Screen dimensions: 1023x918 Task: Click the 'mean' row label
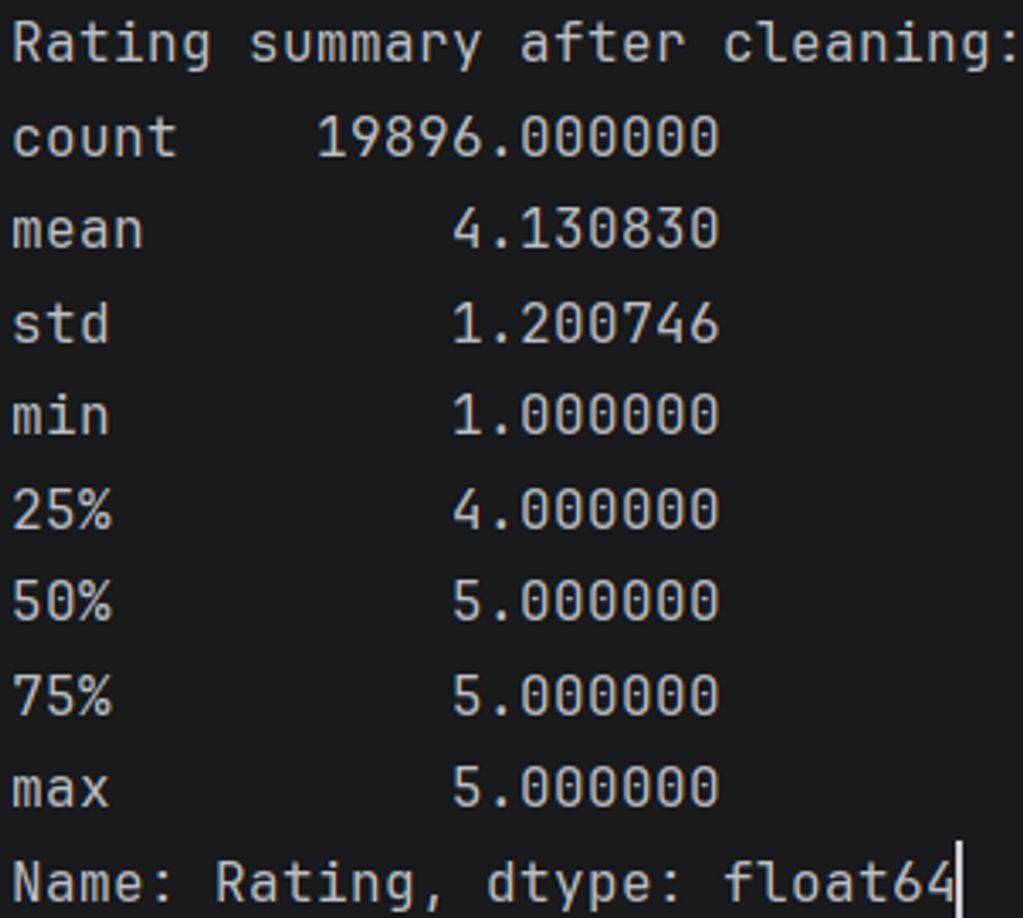tap(78, 230)
